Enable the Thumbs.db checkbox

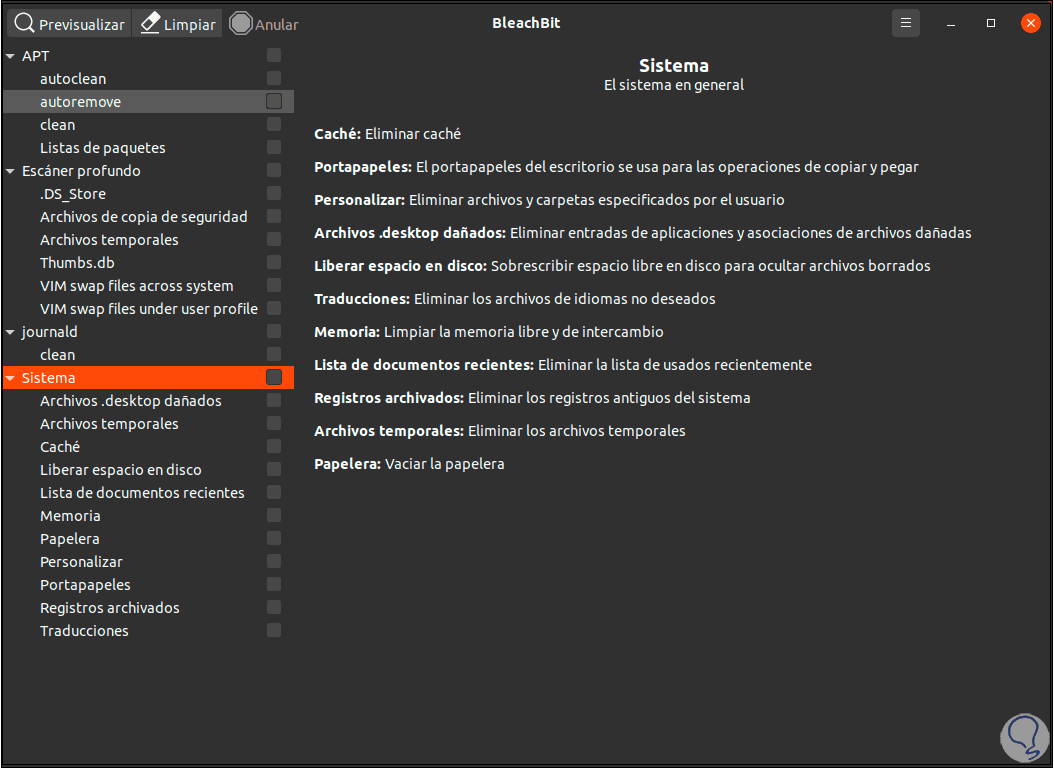pyautogui.click(x=274, y=262)
